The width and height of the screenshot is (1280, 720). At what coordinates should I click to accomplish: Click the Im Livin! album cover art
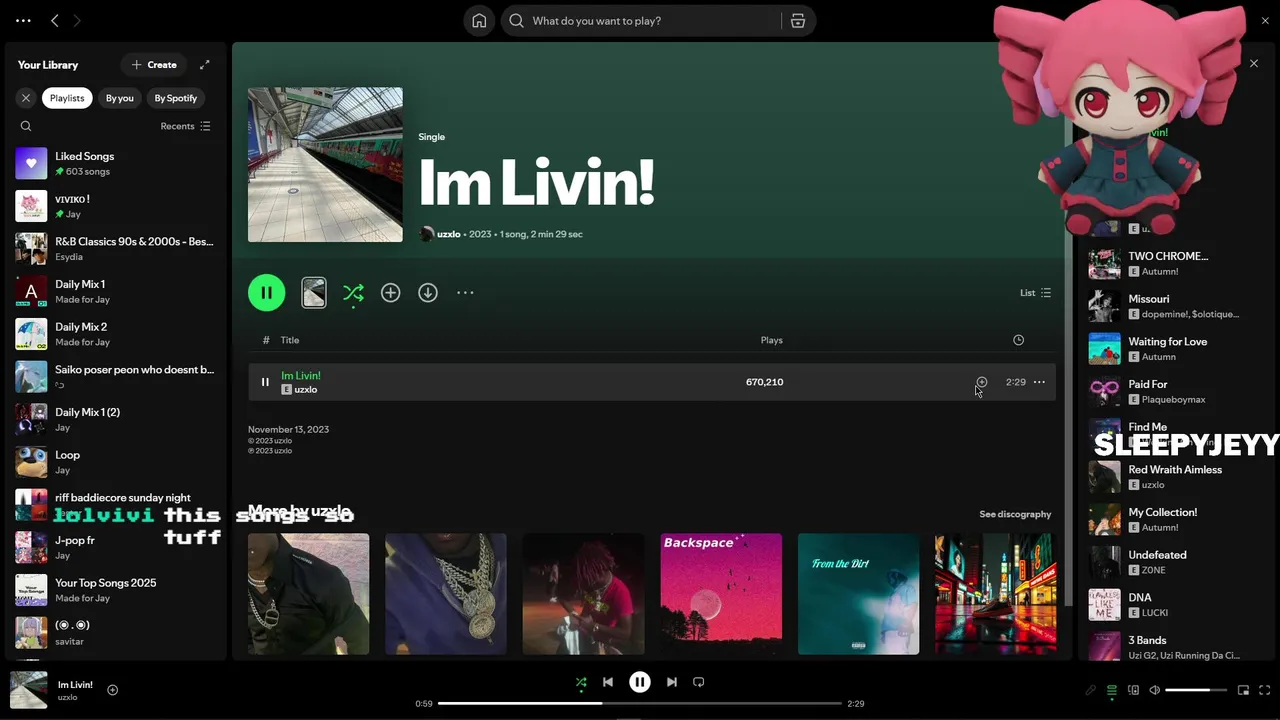[x=325, y=165]
